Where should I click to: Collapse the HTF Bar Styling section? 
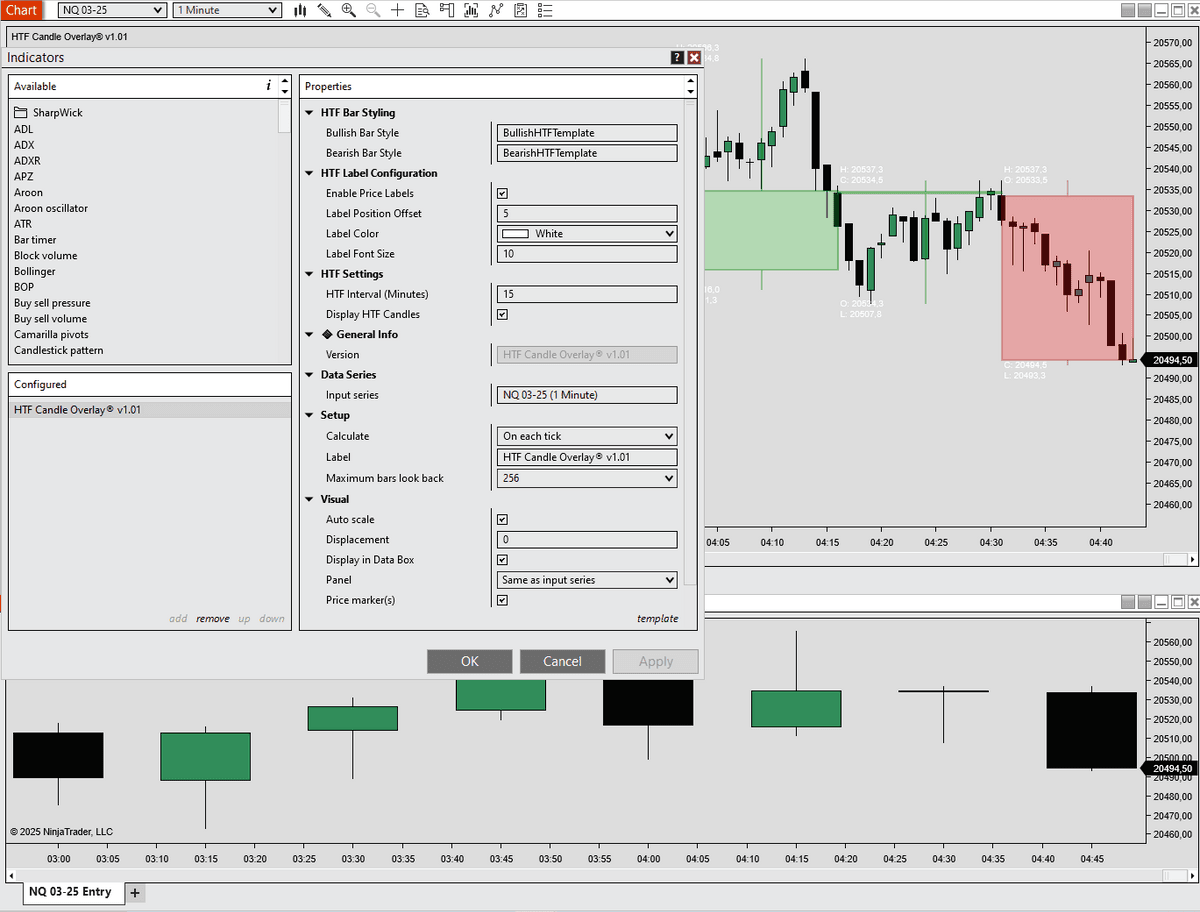click(310, 113)
